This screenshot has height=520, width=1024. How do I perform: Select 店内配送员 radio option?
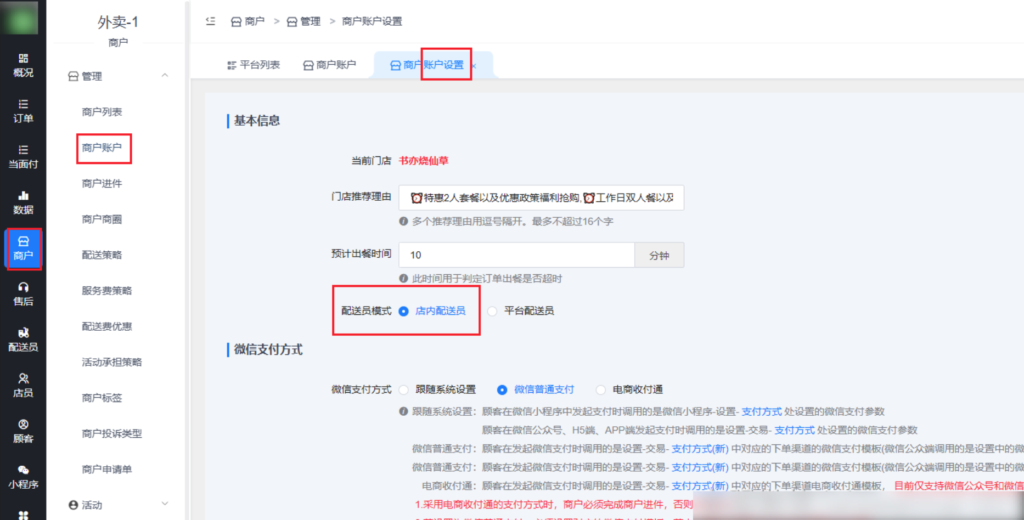404,311
